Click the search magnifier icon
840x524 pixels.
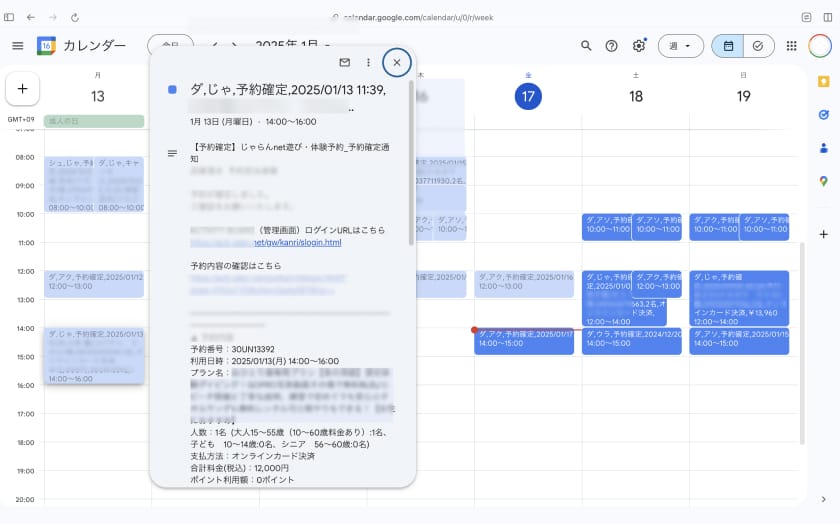[x=587, y=46]
